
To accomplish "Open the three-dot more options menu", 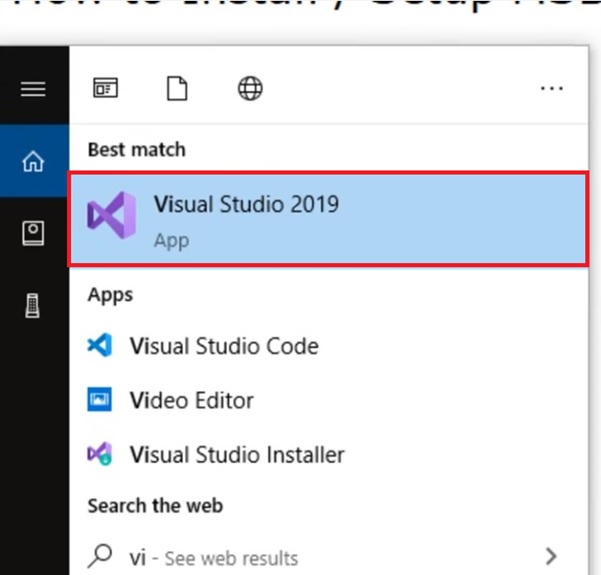I will pos(552,89).
